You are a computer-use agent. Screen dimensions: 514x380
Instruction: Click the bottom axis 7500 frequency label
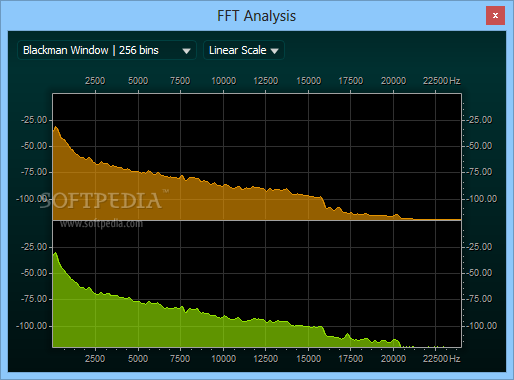pyautogui.click(x=180, y=359)
